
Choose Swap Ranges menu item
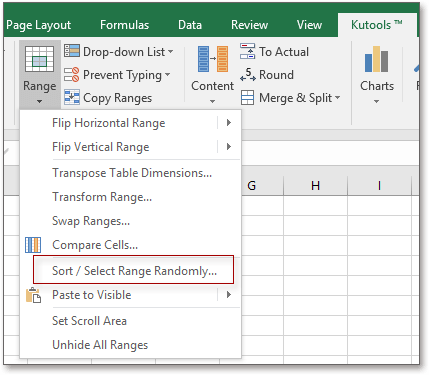pyautogui.click(x=130, y=221)
